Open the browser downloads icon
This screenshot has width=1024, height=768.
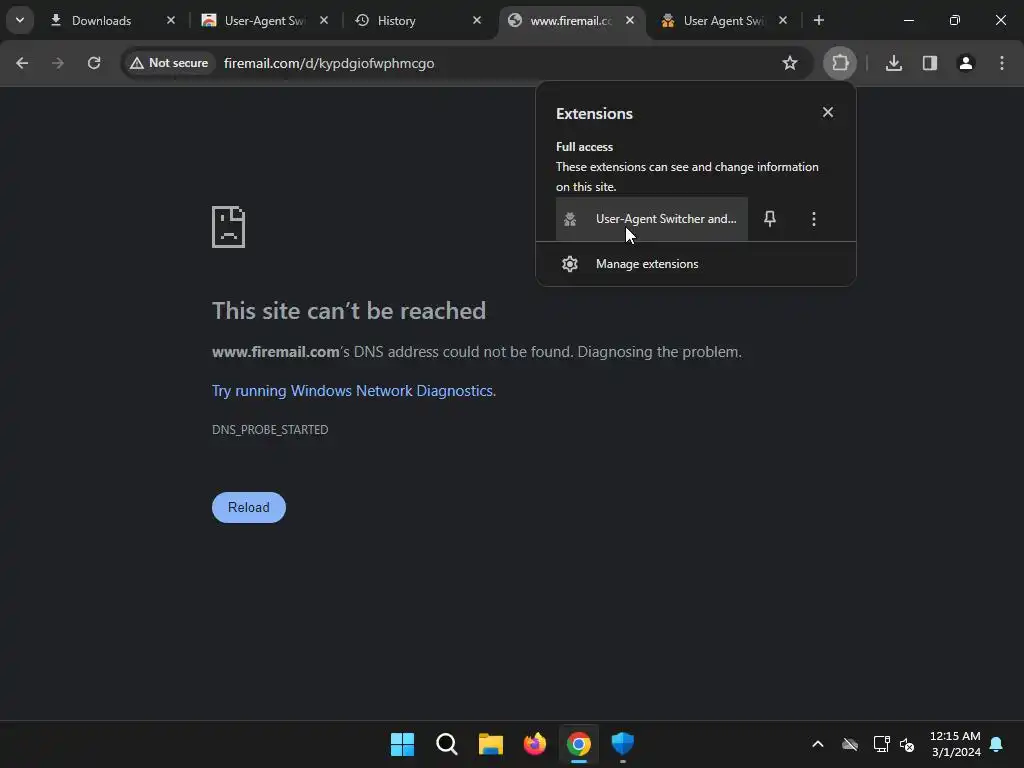tap(894, 63)
